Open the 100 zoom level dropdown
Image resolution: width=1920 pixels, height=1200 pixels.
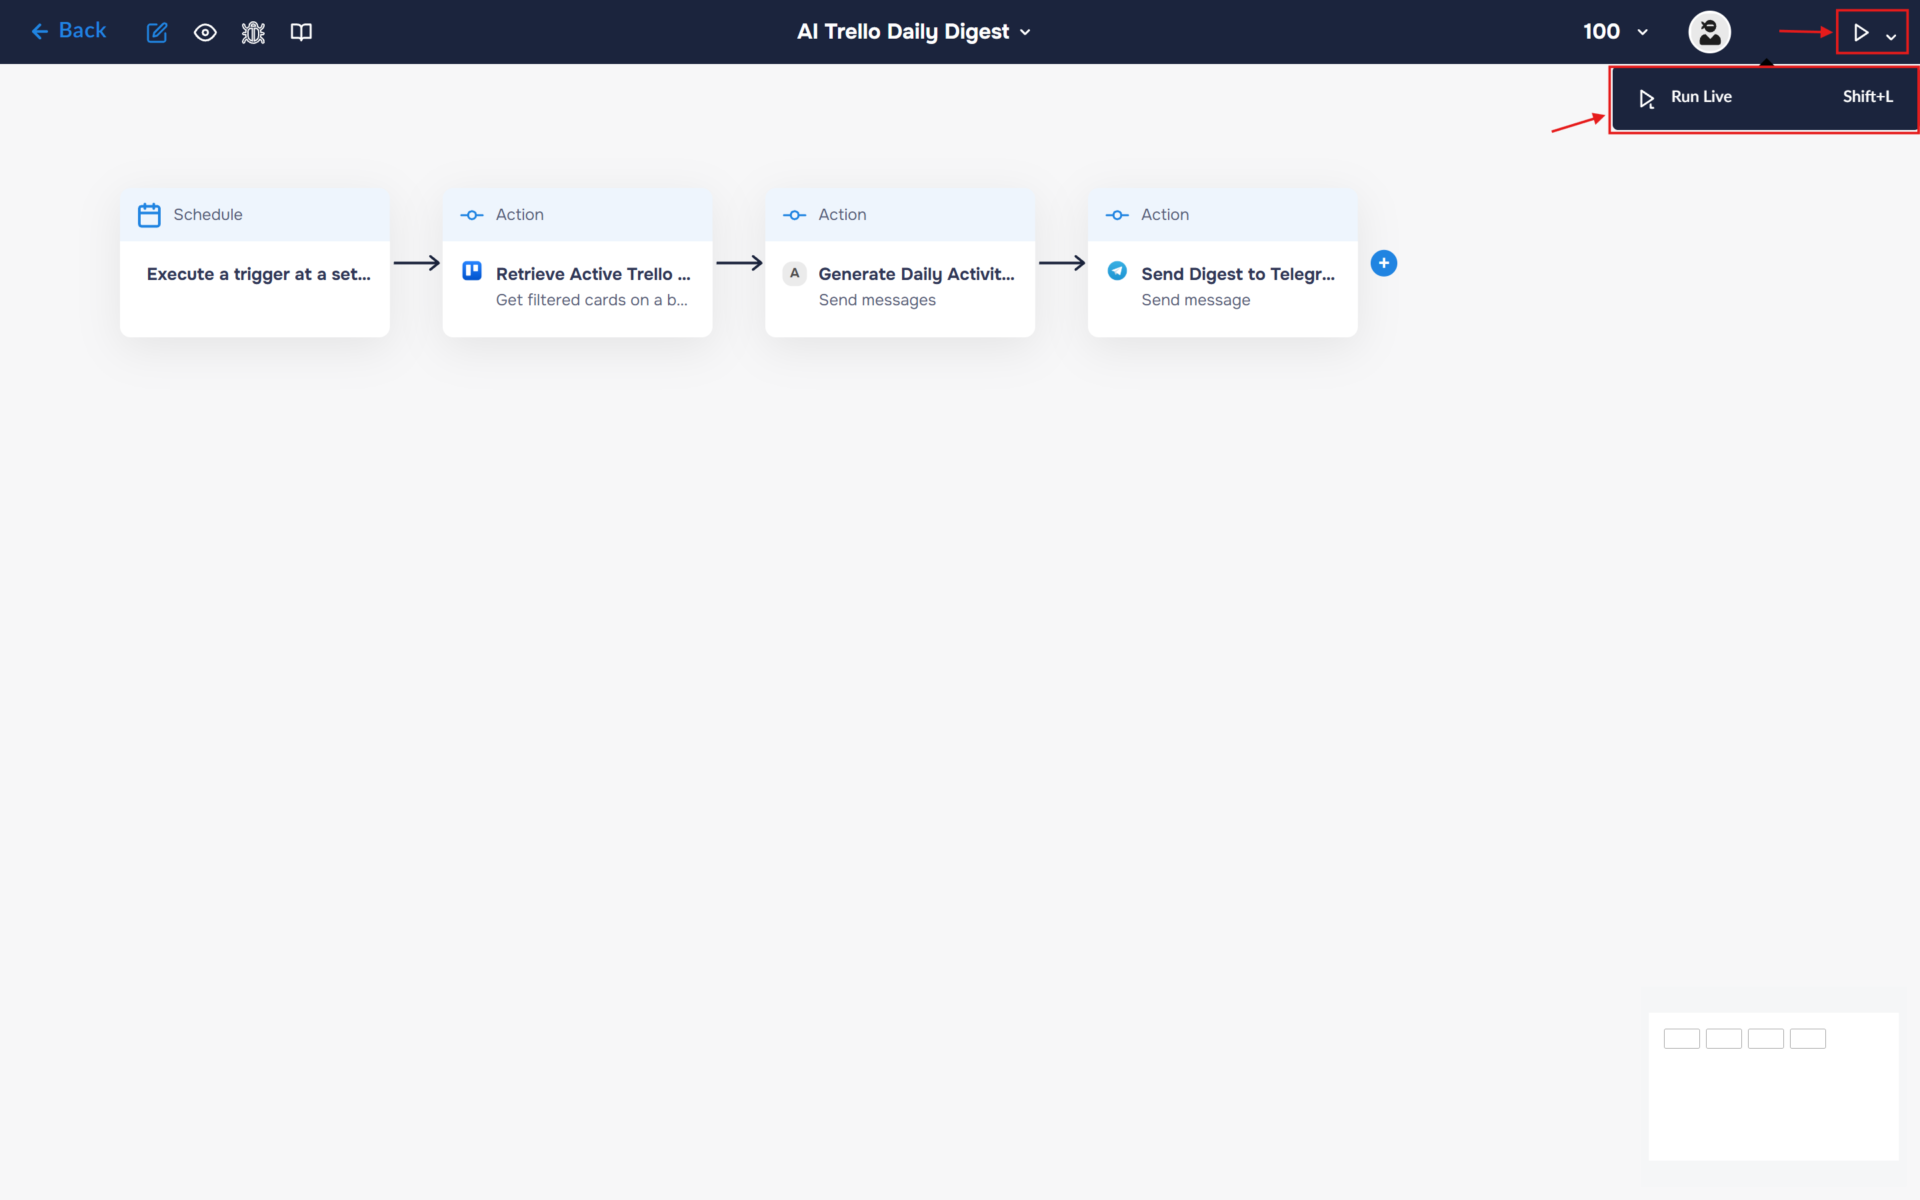click(x=1615, y=32)
